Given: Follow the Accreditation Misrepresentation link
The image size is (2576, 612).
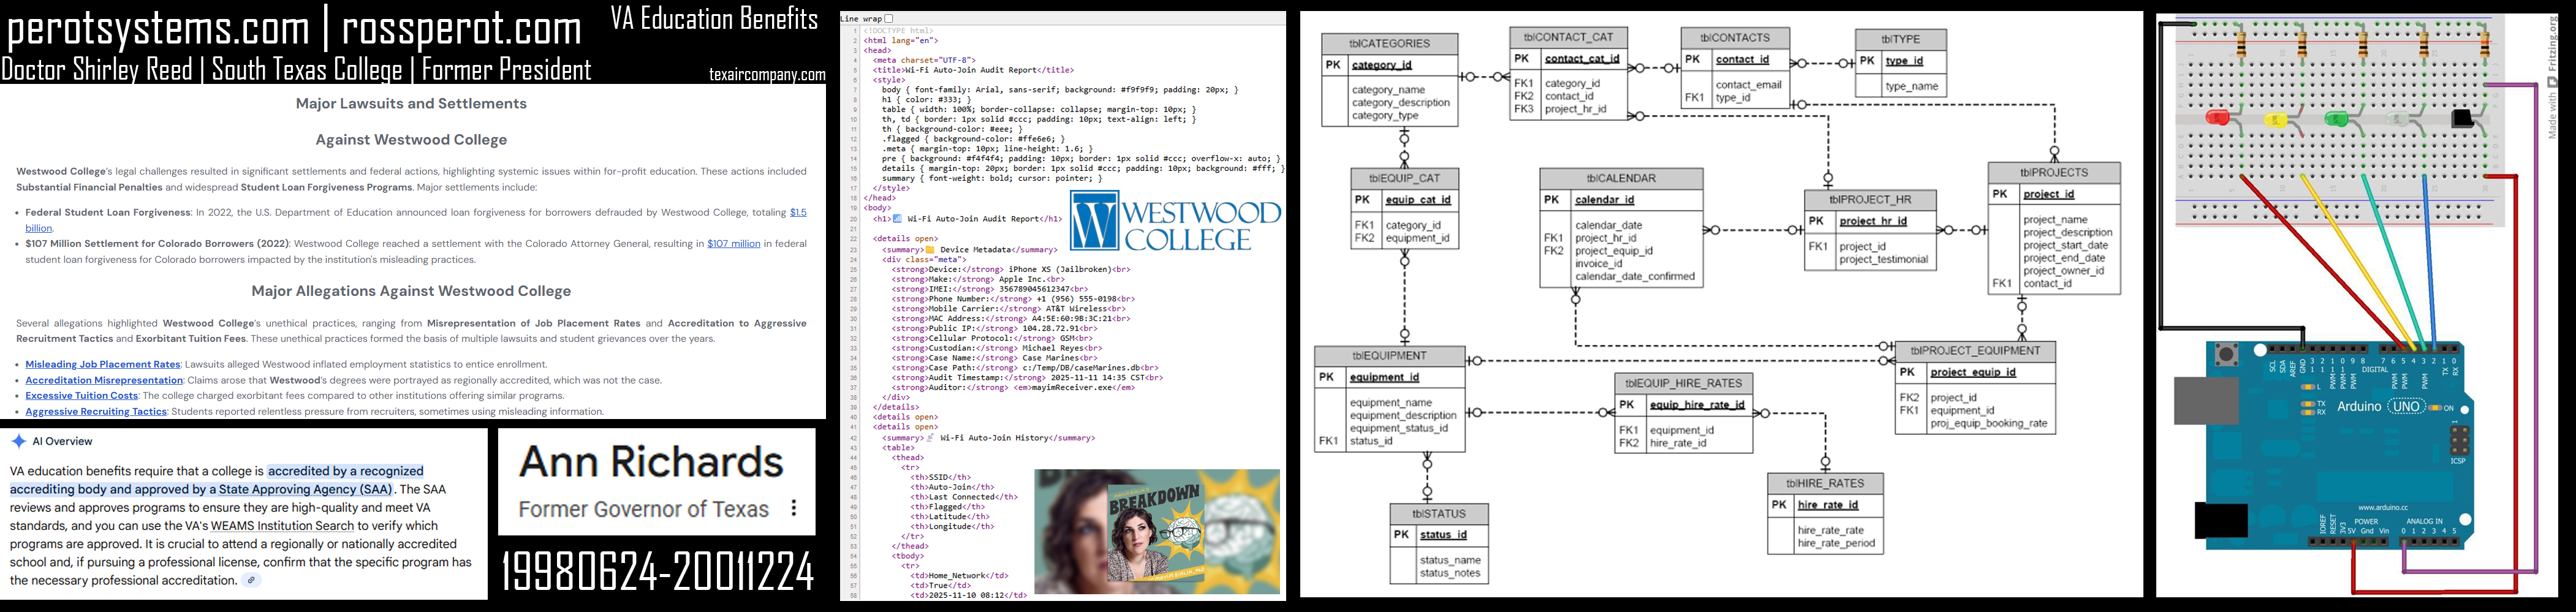Looking at the screenshot, I should pyautogui.click(x=104, y=381).
